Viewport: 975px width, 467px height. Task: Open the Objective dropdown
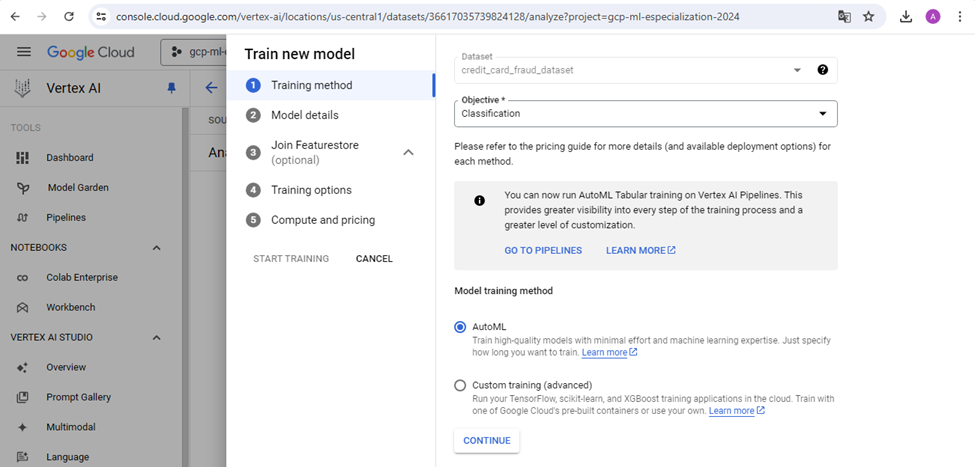(645, 114)
